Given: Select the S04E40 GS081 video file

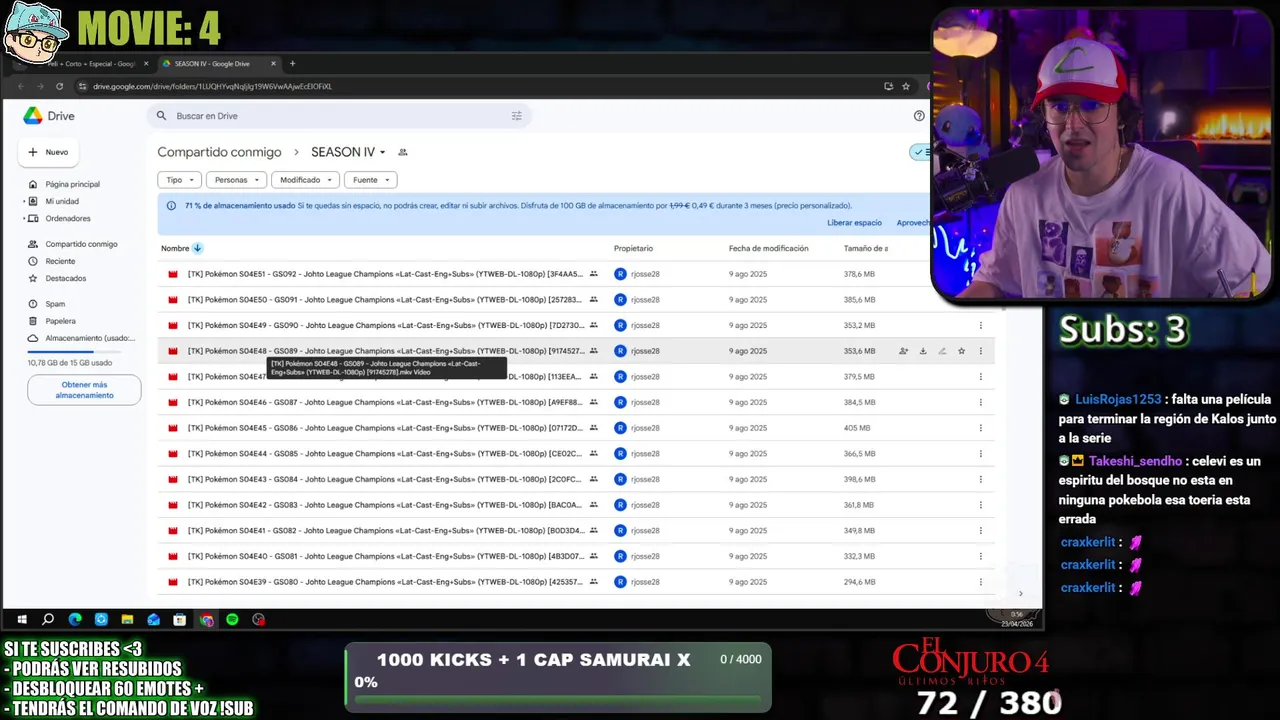Looking at the screenshot, I should pyautogui.click(x=384, y=556).
